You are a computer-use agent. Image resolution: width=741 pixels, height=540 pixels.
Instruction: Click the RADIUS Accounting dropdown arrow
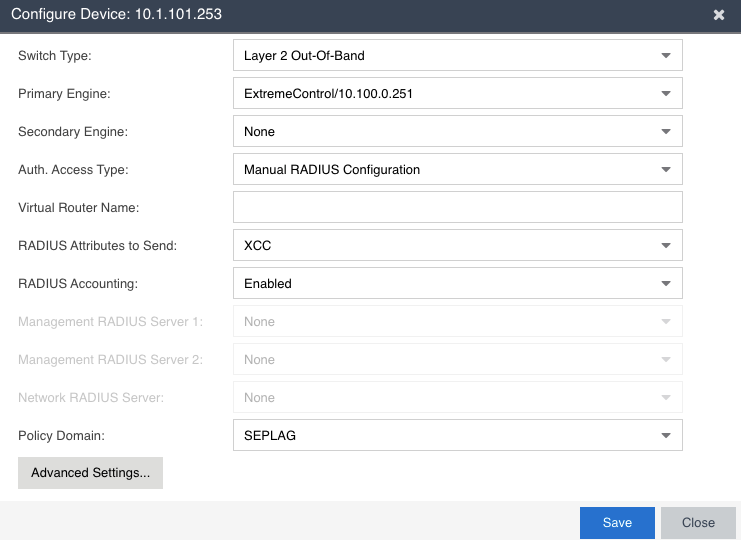click(x=666, y=284)
